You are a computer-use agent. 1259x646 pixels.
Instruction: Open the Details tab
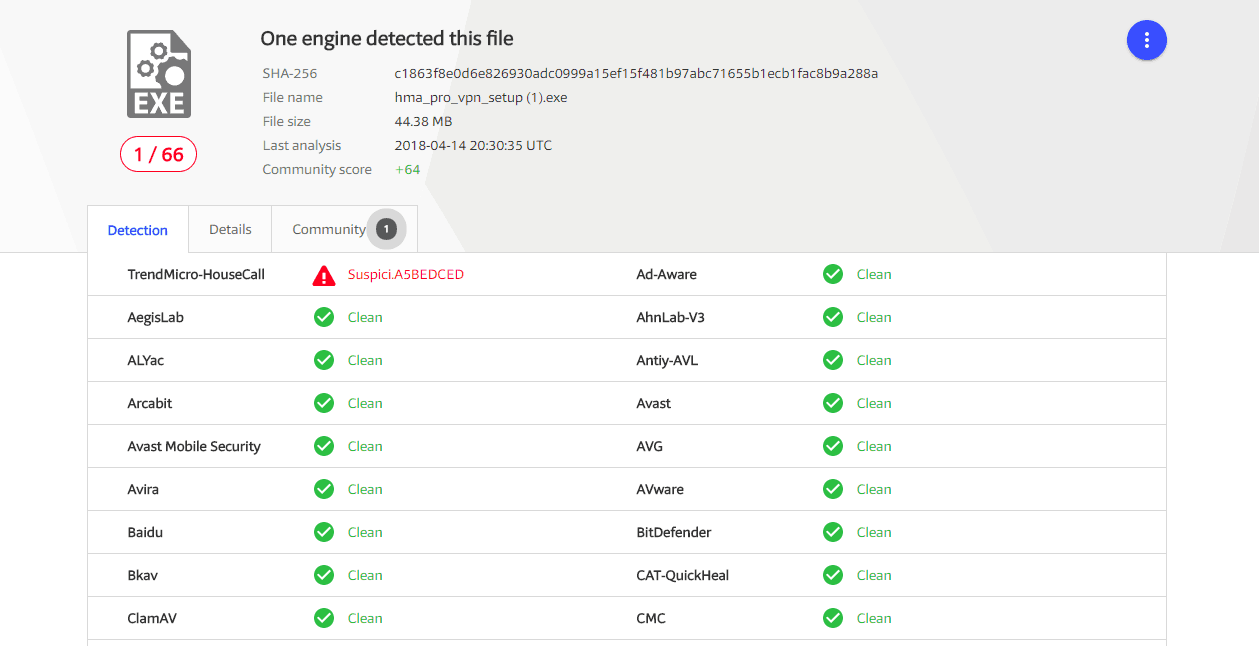(230, 229)
